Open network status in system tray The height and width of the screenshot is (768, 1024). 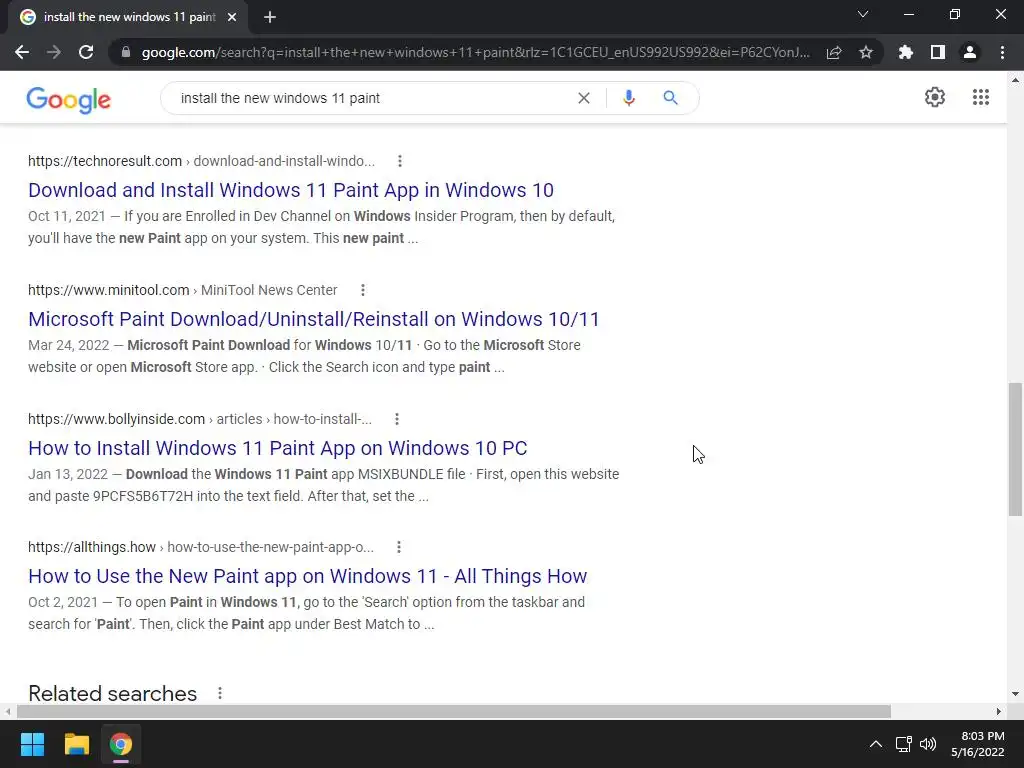(904, 744)
